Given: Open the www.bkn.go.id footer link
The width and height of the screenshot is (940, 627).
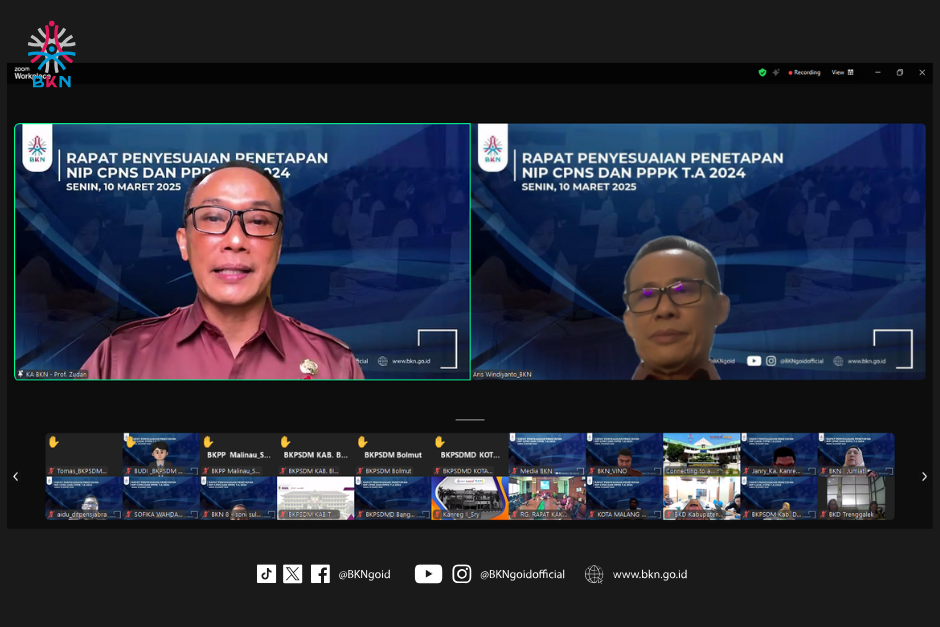Looking at the screenshot, I should click(x=649, y=574).
